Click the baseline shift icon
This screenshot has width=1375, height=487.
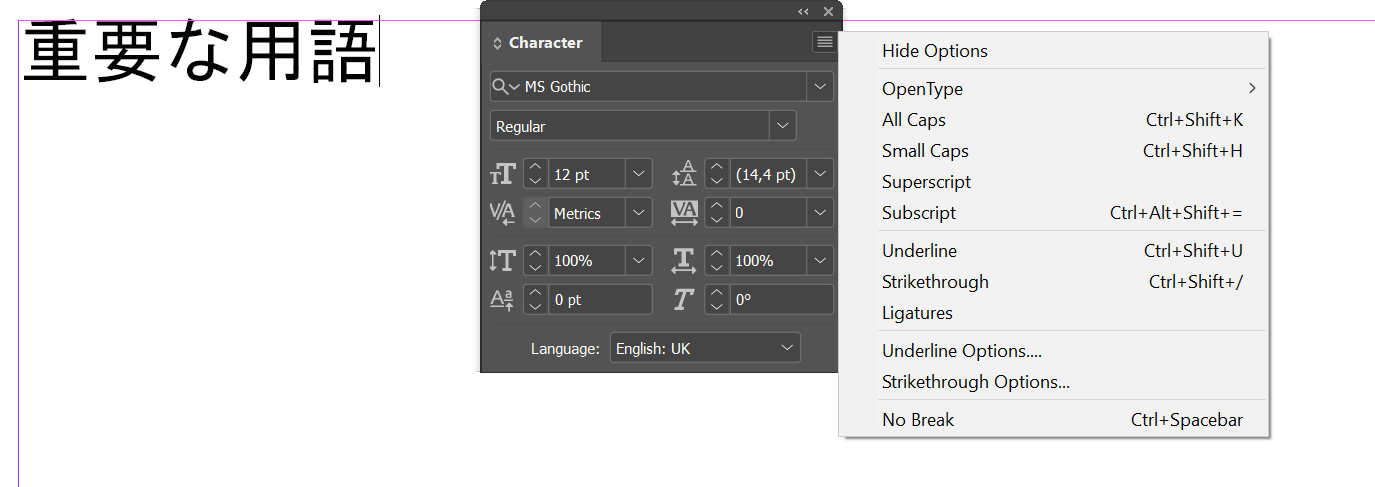coord(502,299)
